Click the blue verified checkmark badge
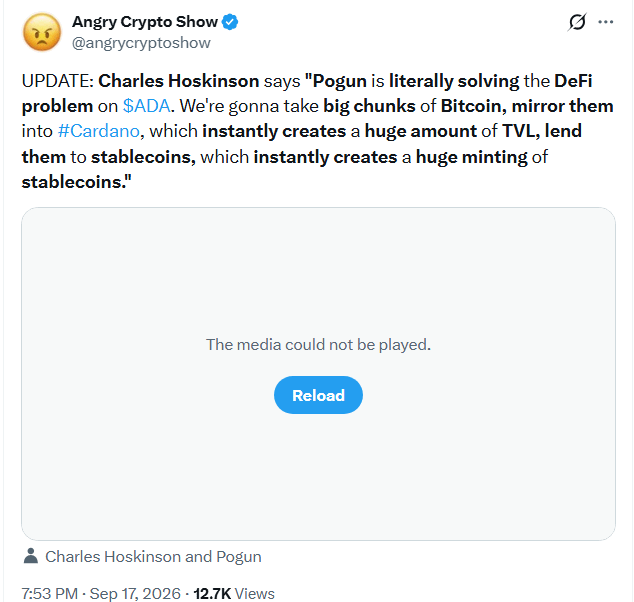The image size is (634, 602). pyautogui.click(x=230, y=22)
